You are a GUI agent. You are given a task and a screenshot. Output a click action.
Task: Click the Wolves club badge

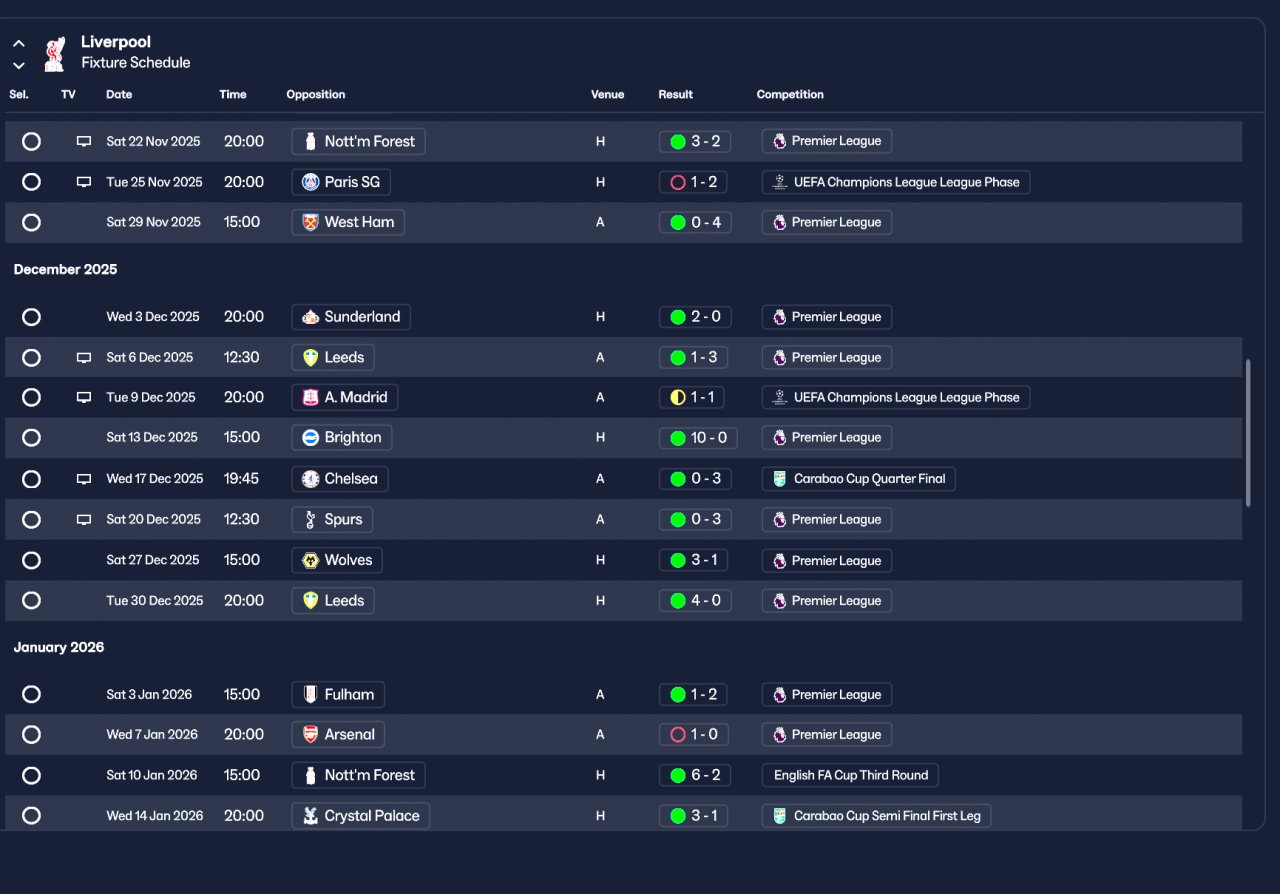[310, 560]
